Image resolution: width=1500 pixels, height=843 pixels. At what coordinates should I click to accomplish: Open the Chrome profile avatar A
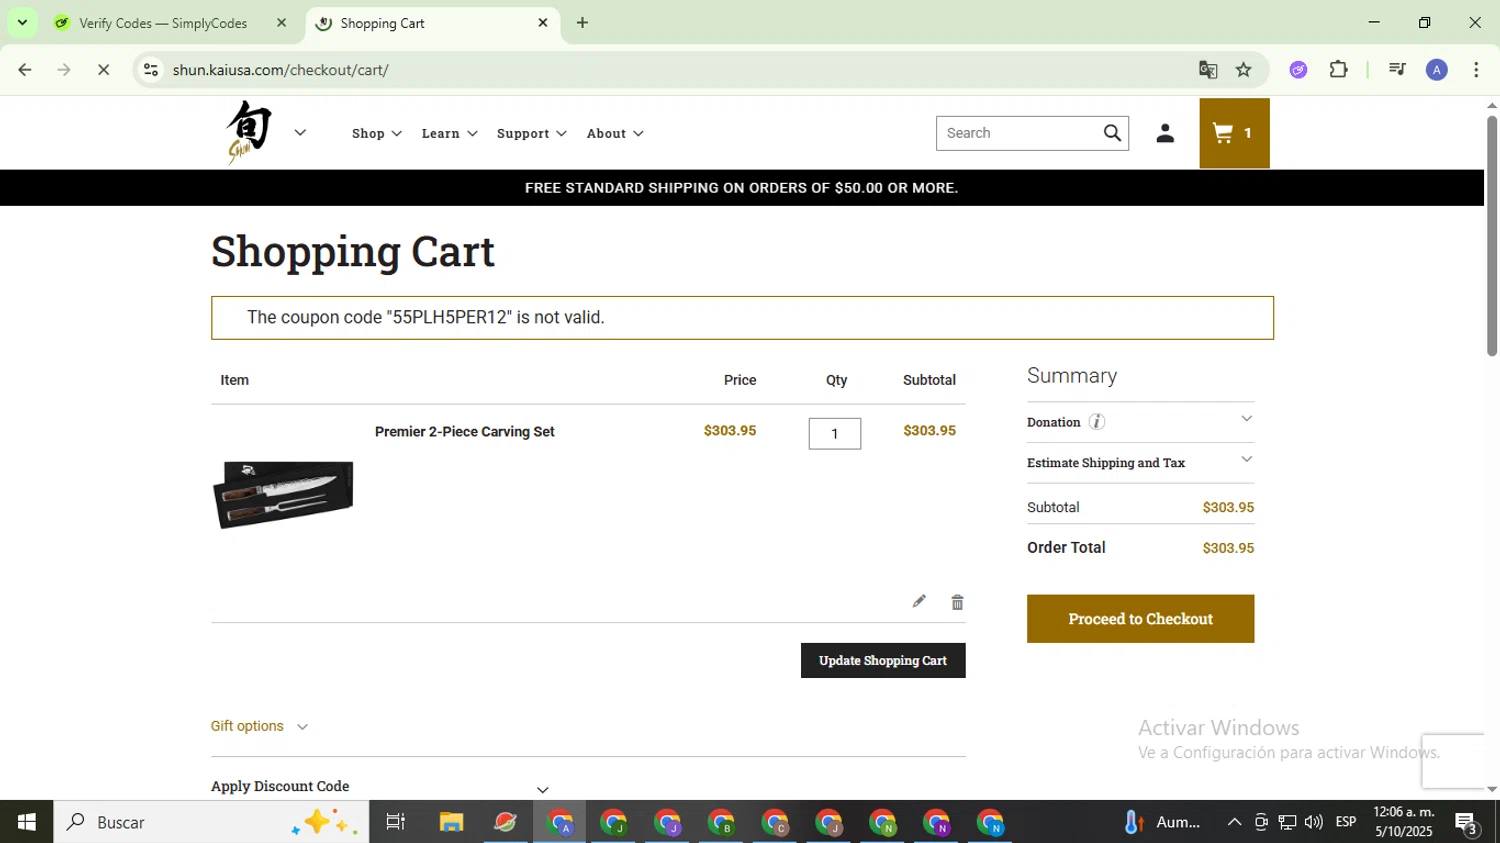pyautogui.click(x=1437, y=70)
